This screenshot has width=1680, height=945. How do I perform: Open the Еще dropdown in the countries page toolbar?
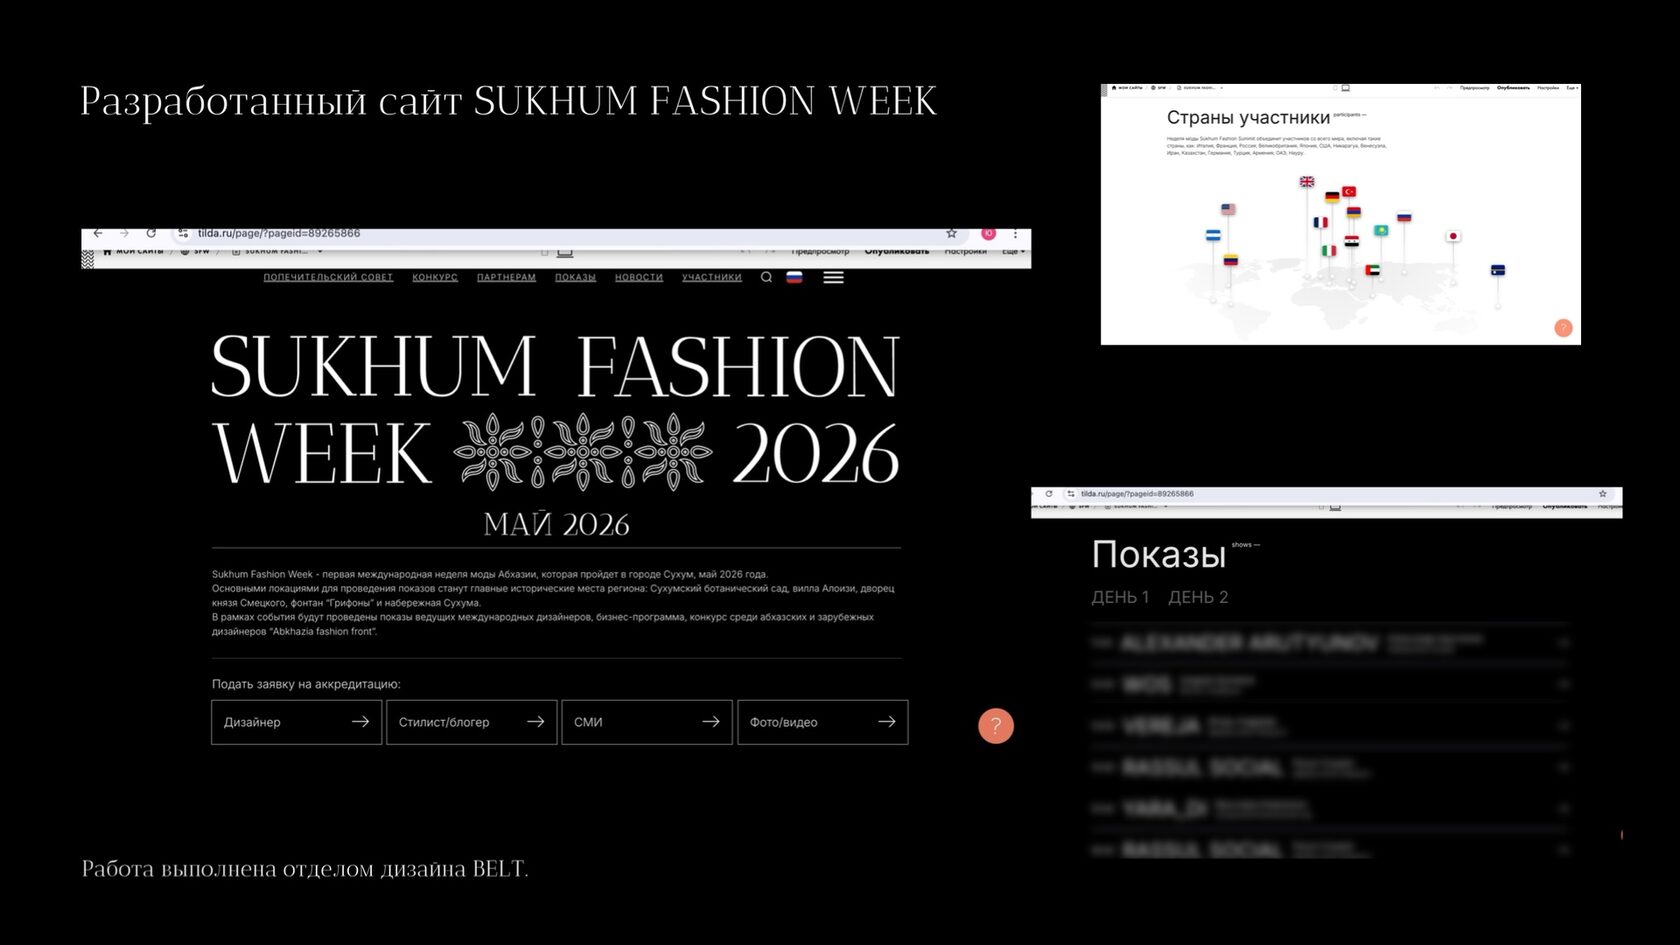1572,88
